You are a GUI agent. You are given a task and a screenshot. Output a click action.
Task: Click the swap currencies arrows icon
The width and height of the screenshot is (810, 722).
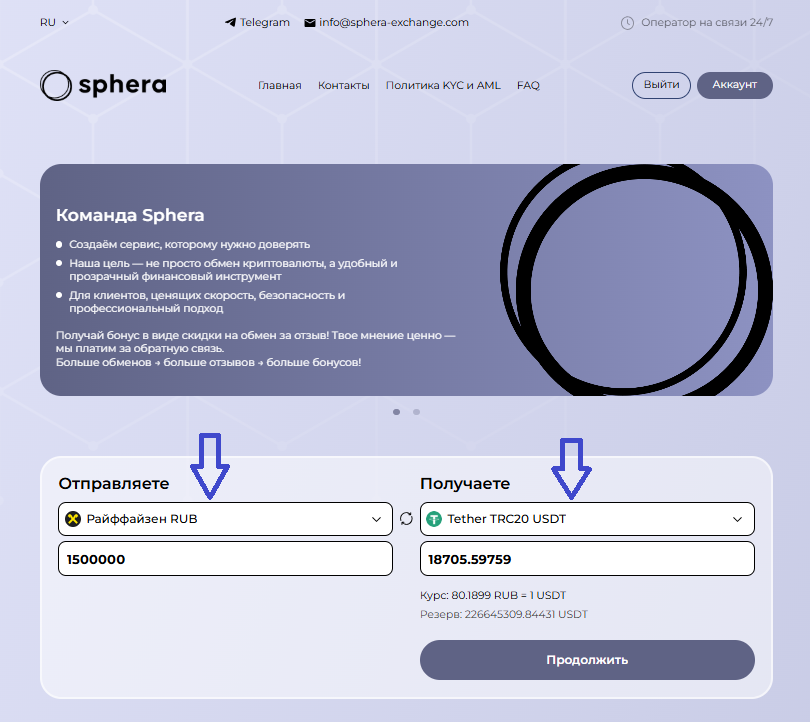[x=406, y=518]
